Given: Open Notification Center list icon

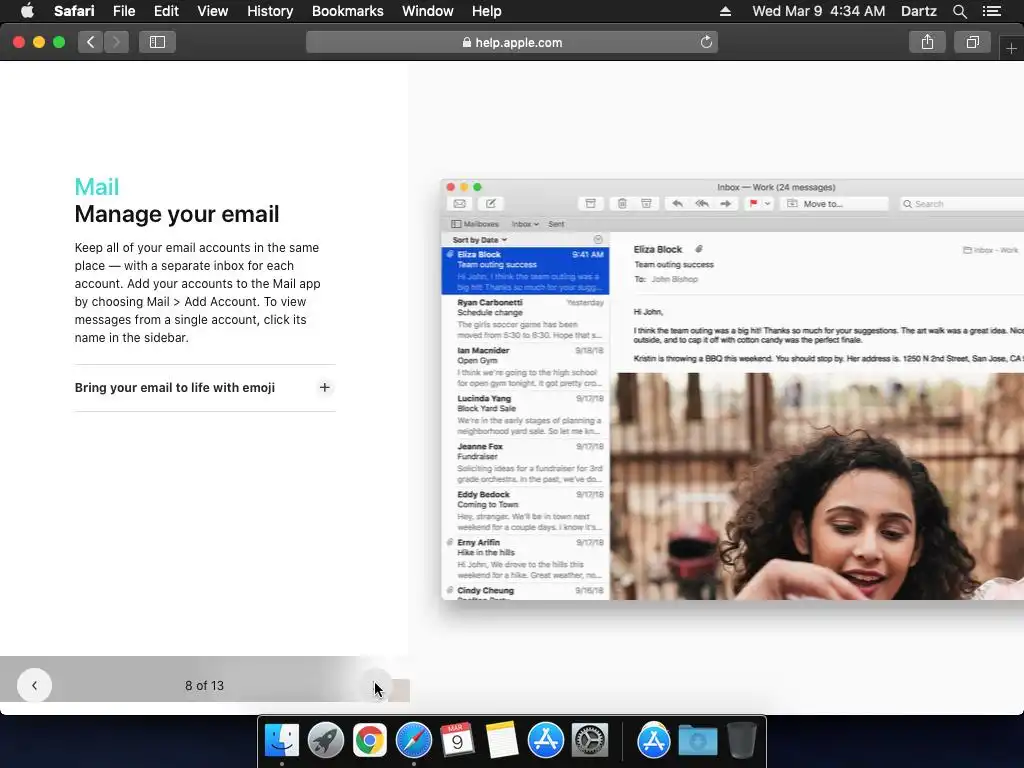Looking at the screenshot, I should 992,11.
